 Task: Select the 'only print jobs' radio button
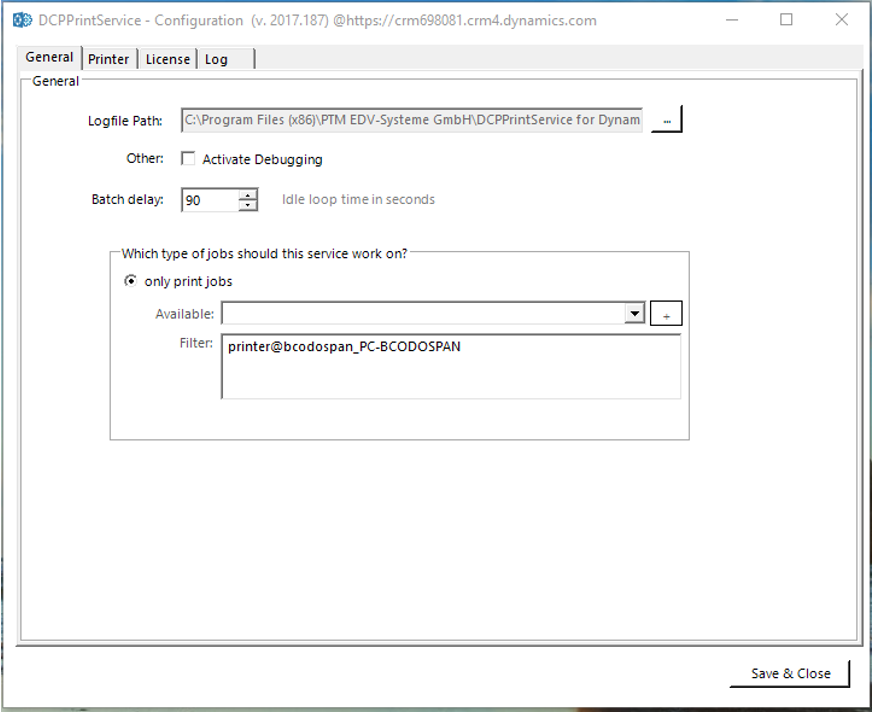[x=130, y=281]
